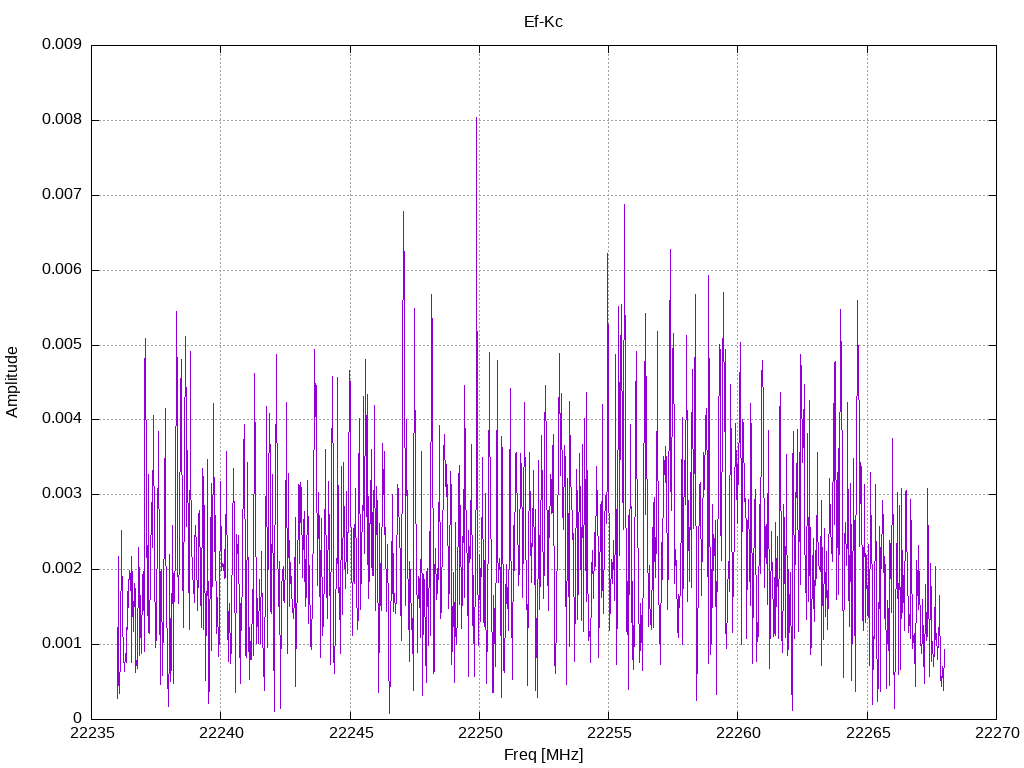Viewport: 1024px width, 768px height.
Task: Click the x-axis tick label 22240
Action: [221, 733]
